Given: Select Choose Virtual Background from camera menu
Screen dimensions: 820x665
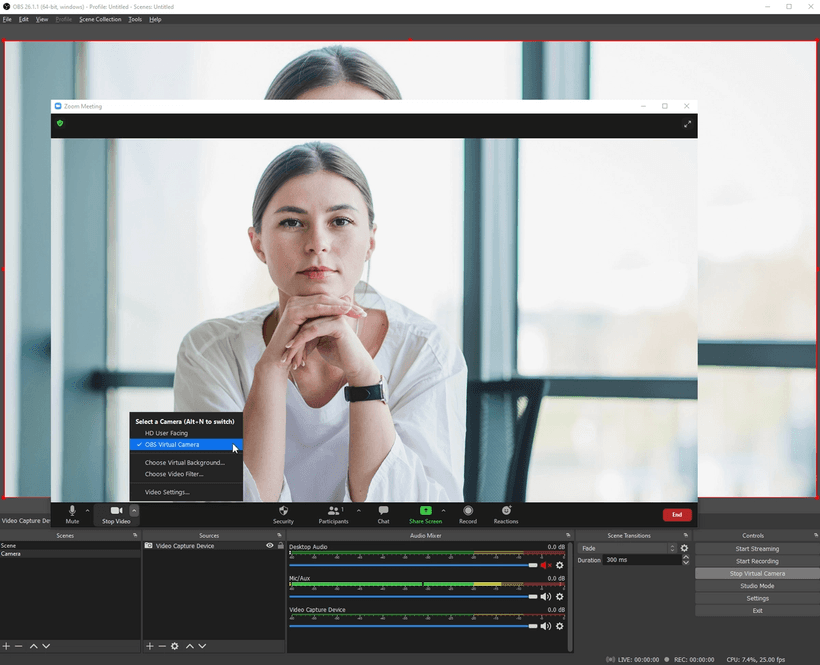Looking at the screenshot, I should [185, 462].
